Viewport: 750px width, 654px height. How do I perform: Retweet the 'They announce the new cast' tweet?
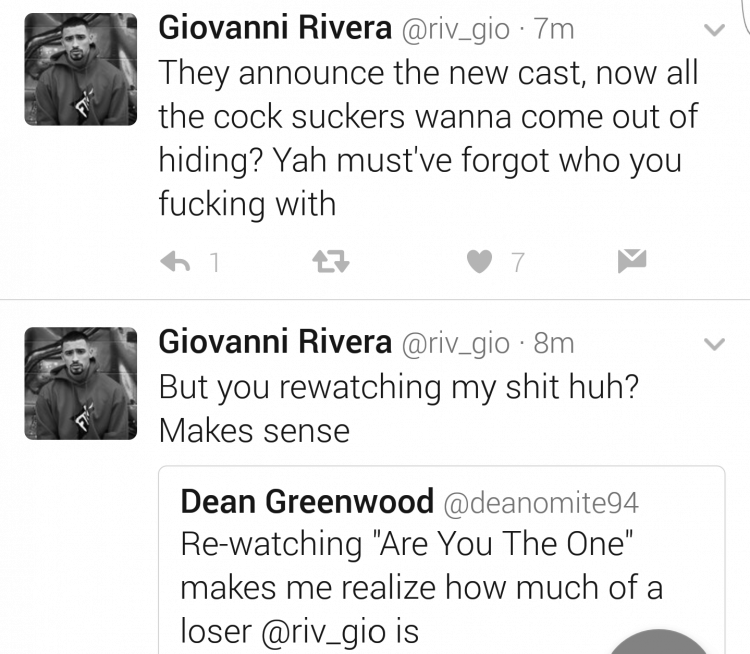(x=331, y=262)
